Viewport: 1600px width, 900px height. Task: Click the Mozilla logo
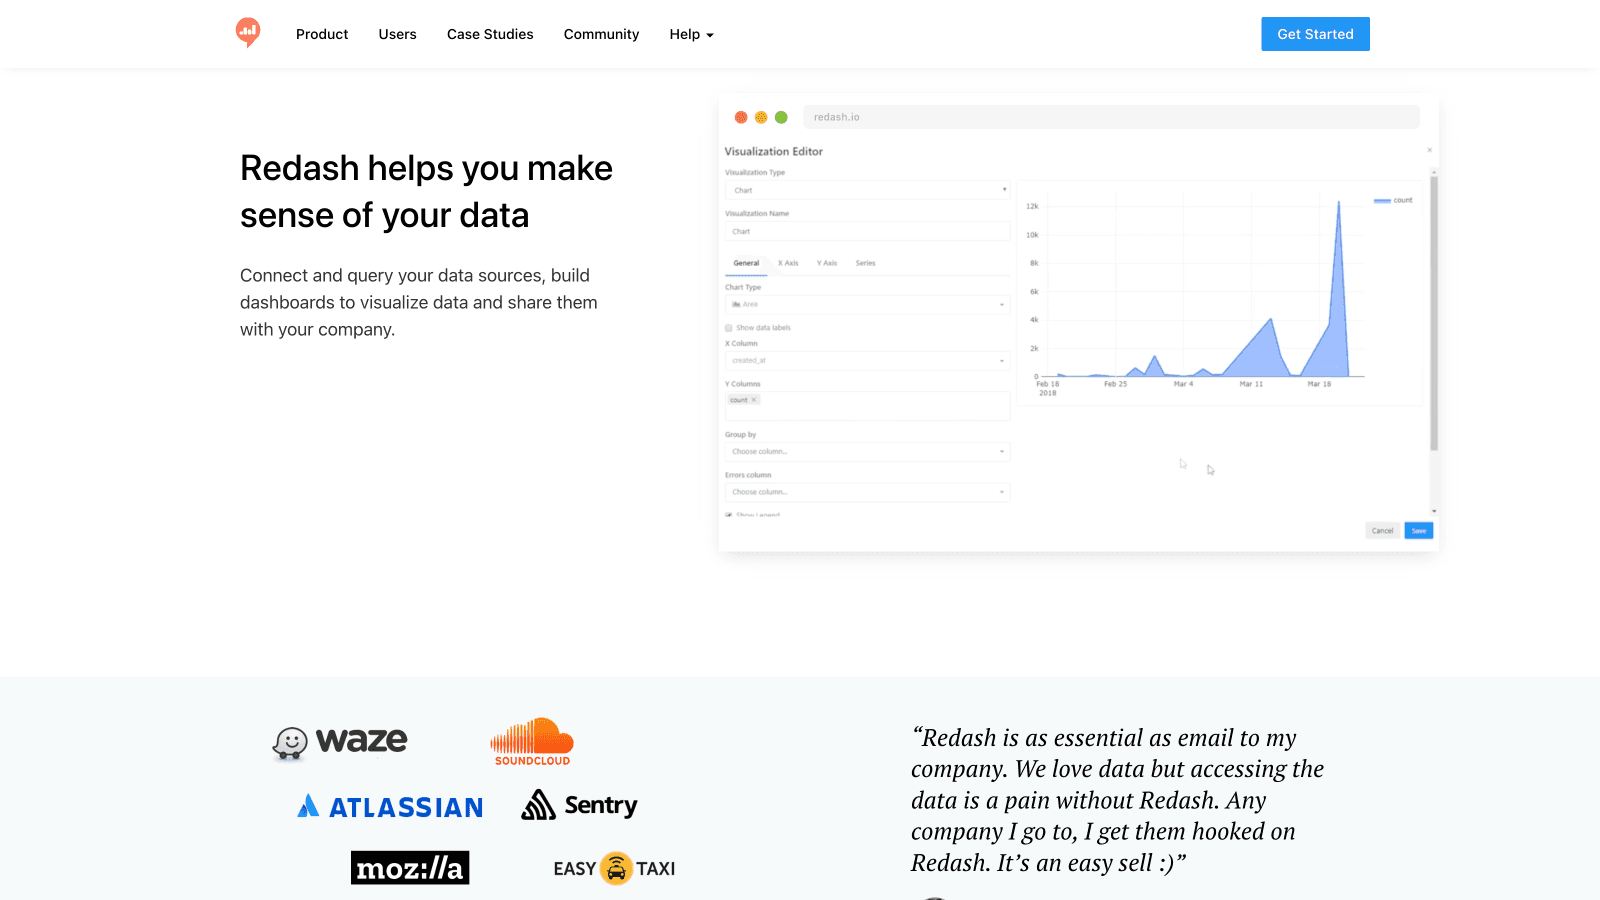point(410,868)
